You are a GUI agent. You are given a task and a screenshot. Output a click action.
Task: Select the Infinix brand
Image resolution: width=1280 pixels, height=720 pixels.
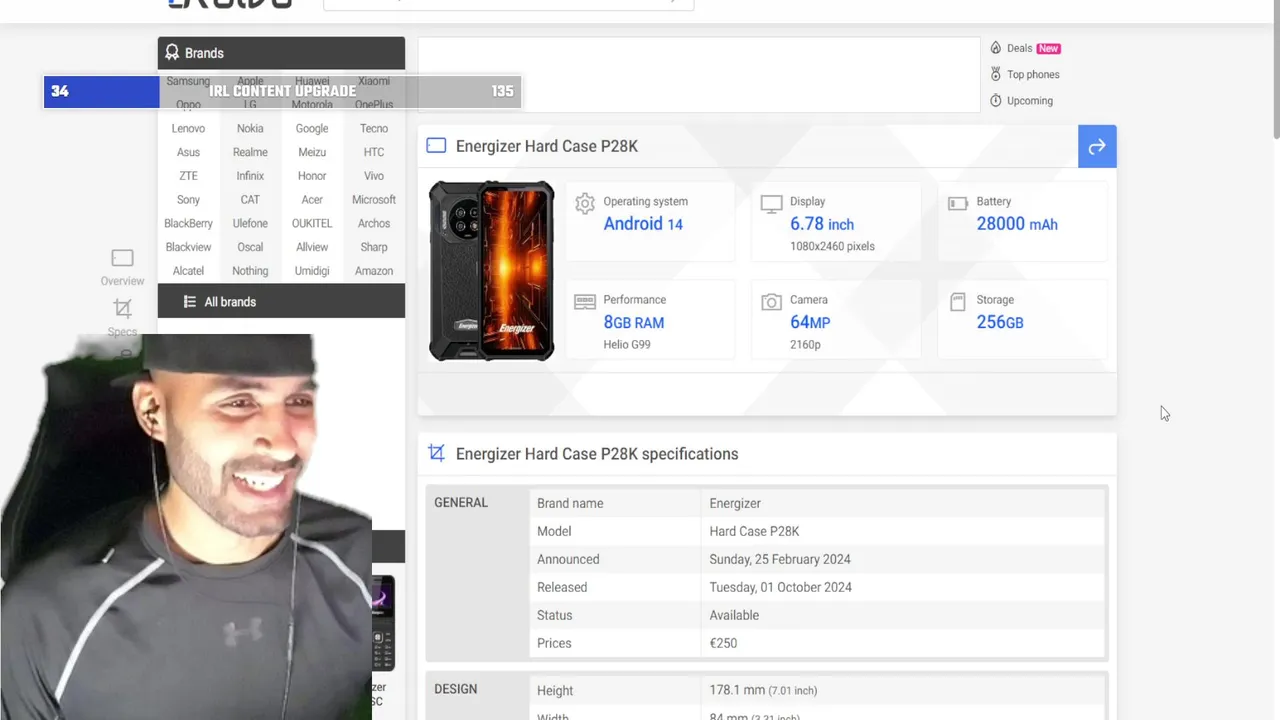point(250,176)
